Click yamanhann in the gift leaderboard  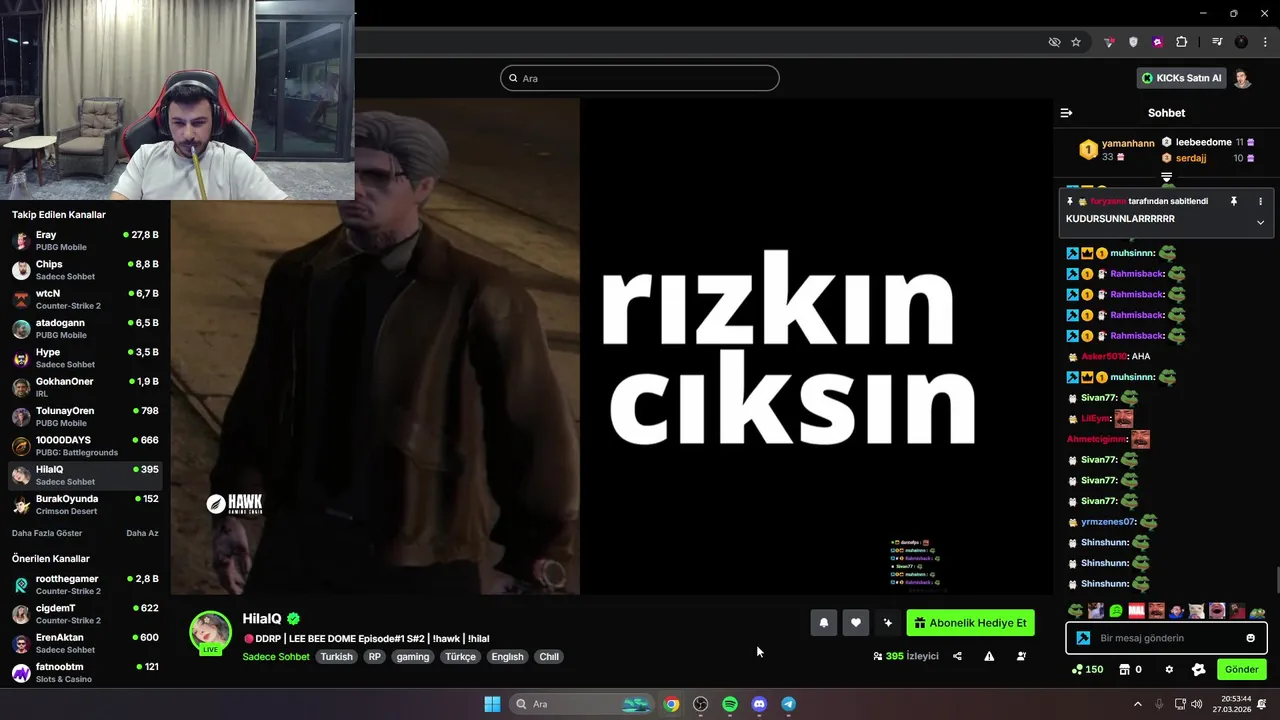pyautogui.click(x=1128, y=144)
